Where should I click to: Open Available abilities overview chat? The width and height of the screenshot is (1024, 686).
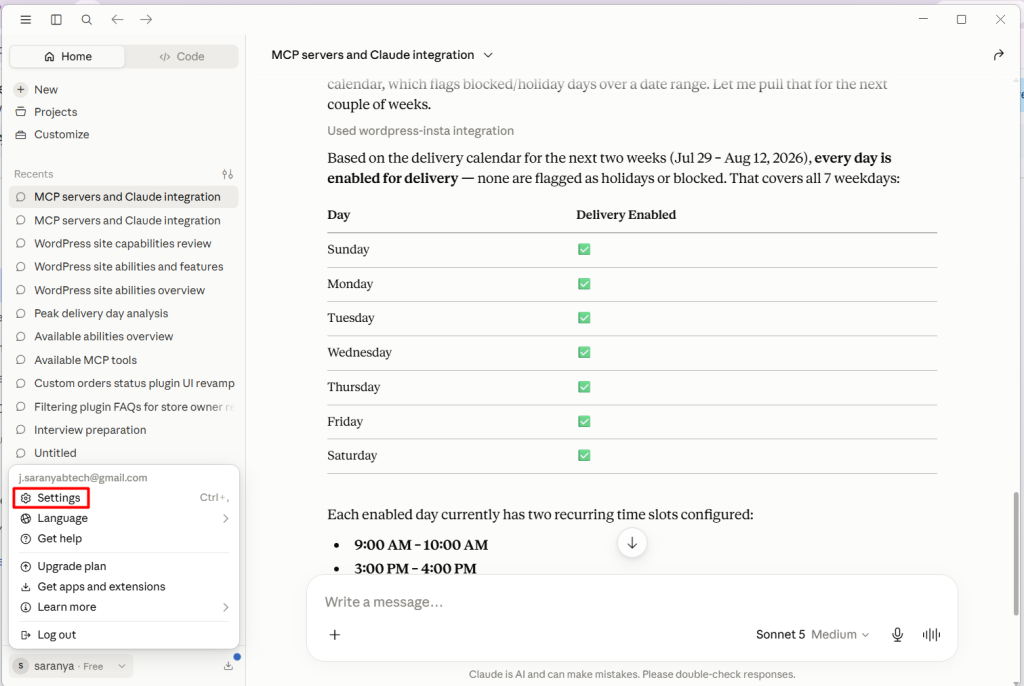[x=124, y=336]
